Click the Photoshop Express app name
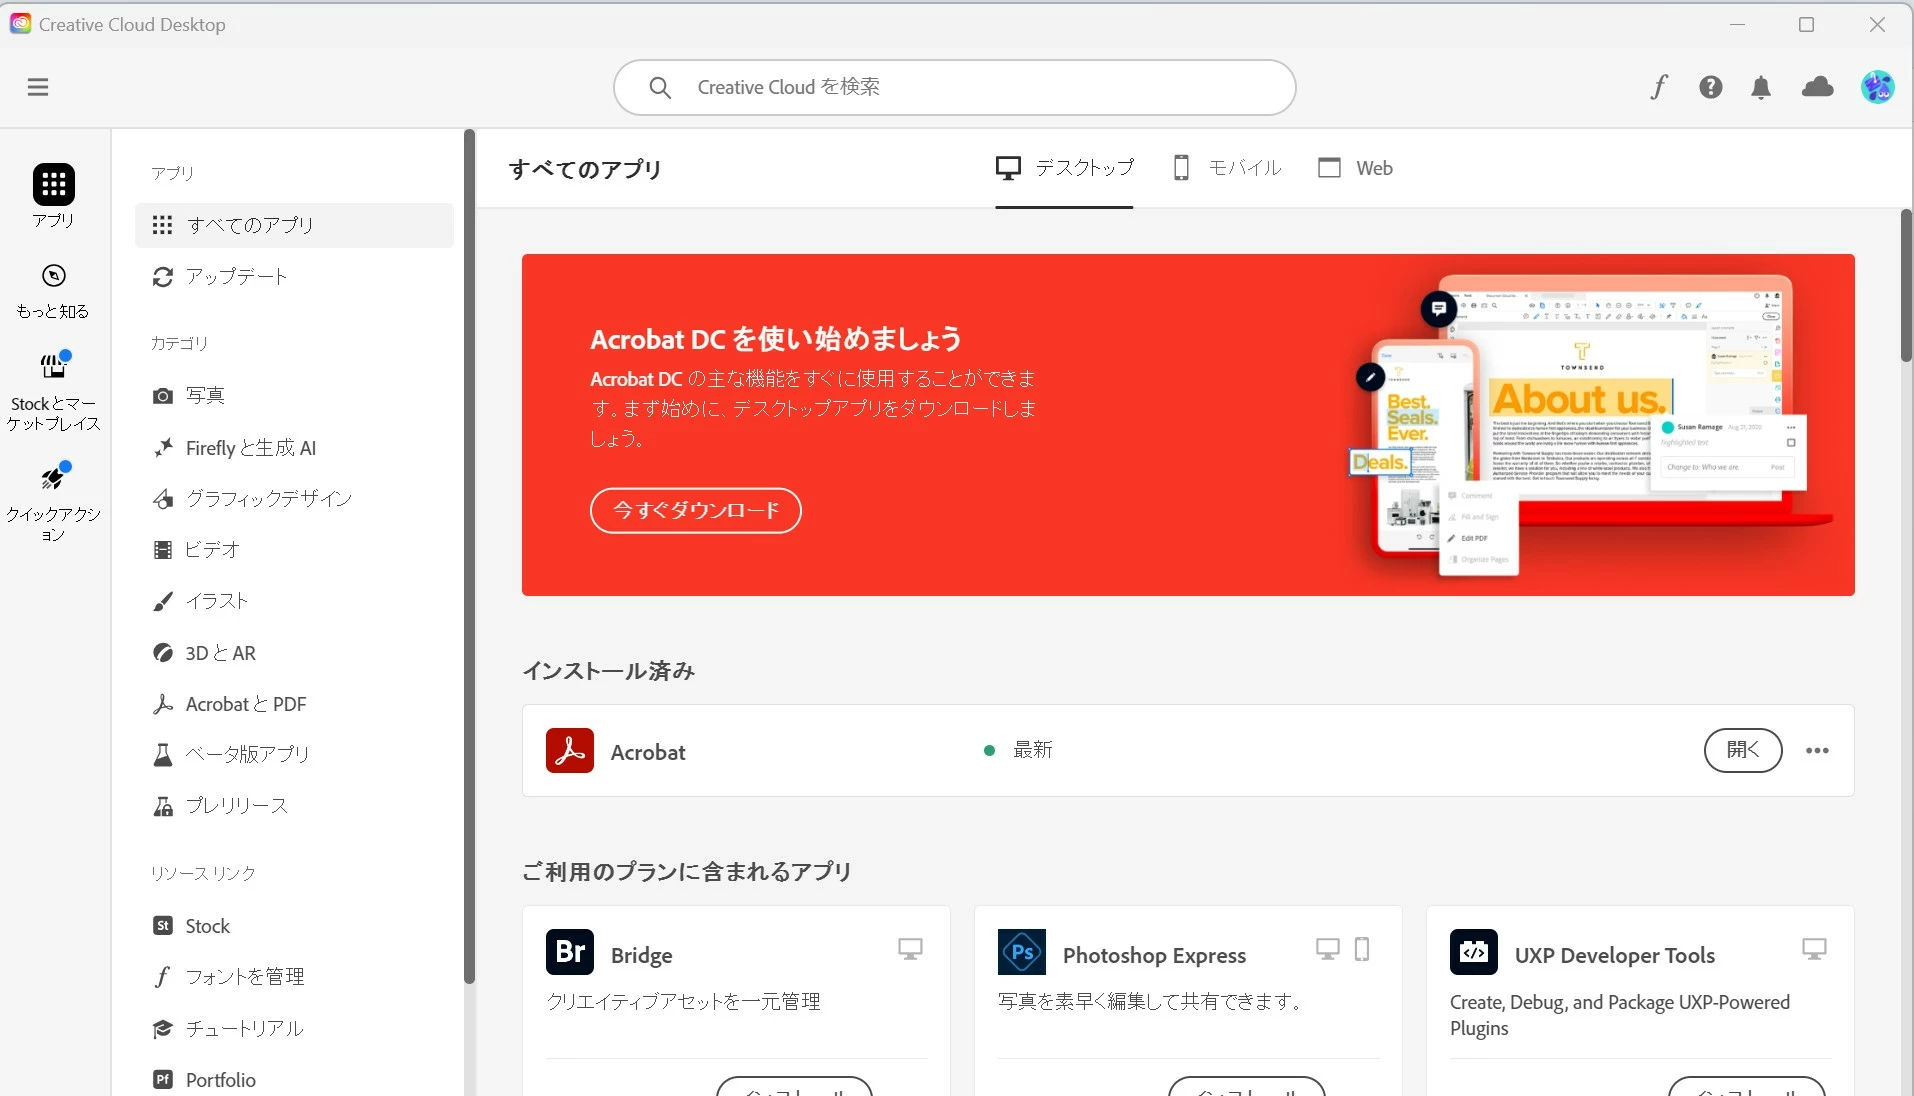This screenshot has height=1096, width=1914. (x=1154, y=955)
